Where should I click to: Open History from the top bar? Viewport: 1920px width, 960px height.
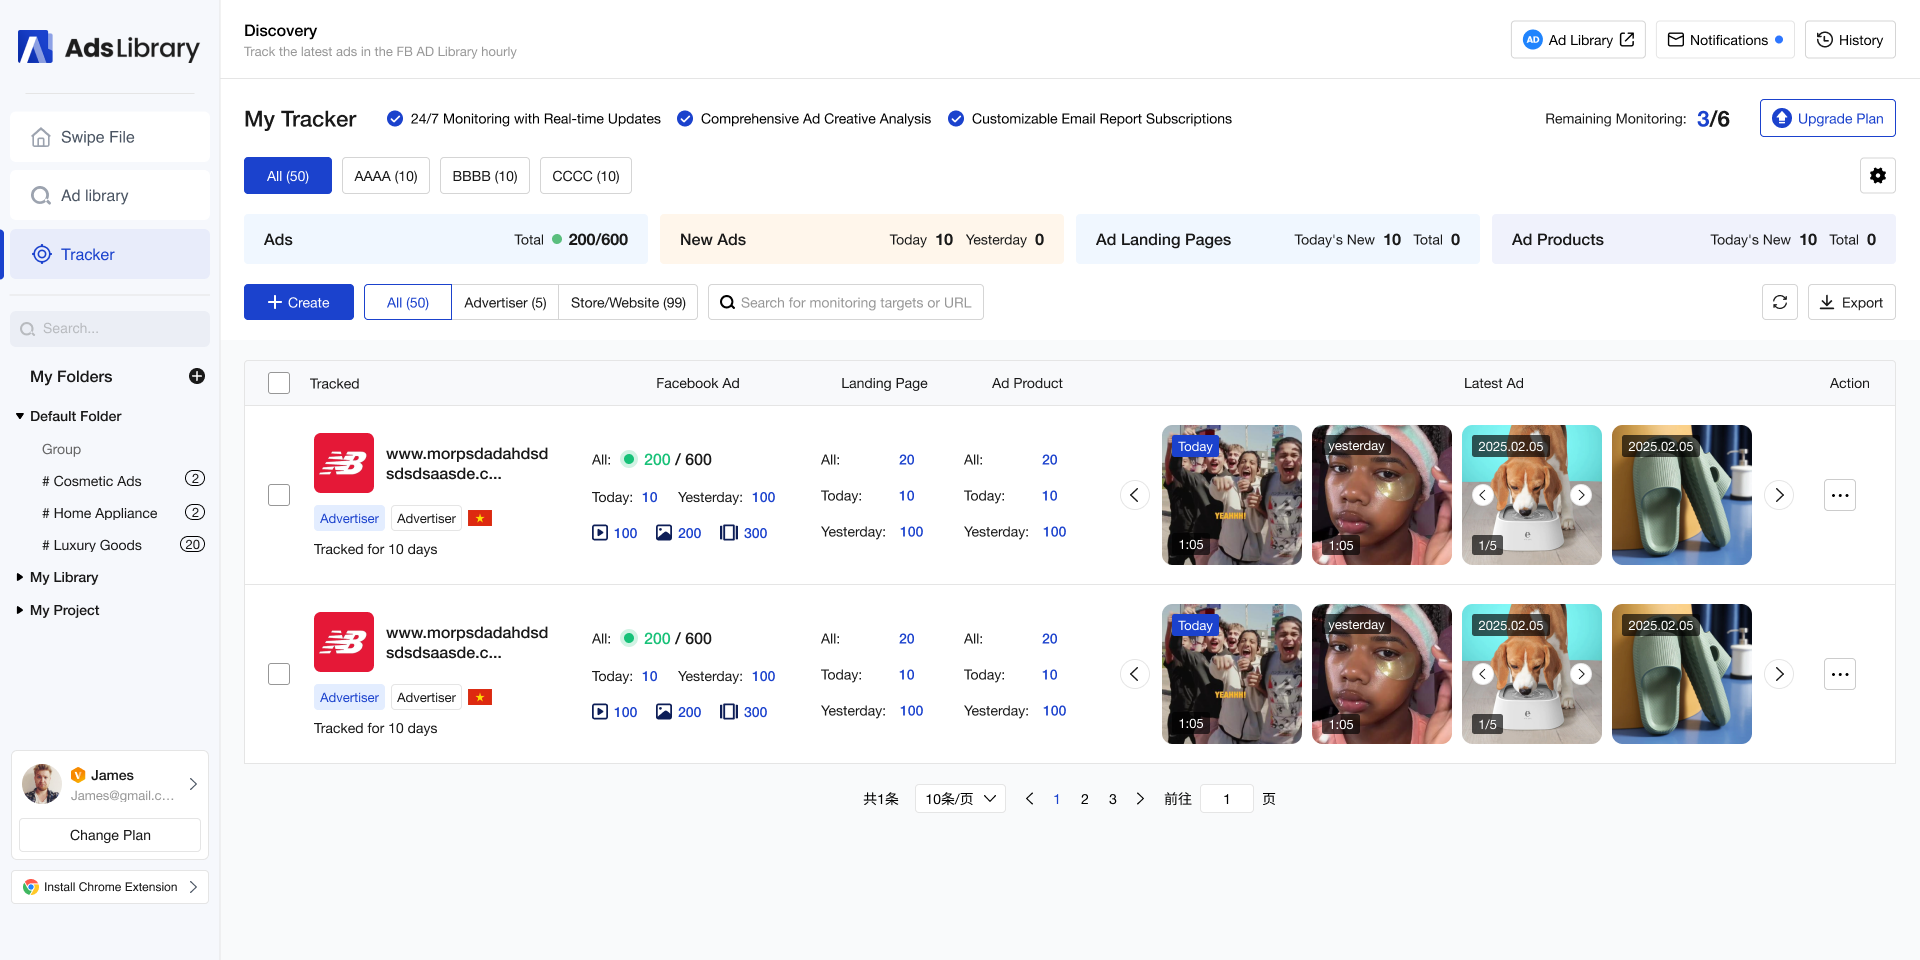[x=1849, y=40]
